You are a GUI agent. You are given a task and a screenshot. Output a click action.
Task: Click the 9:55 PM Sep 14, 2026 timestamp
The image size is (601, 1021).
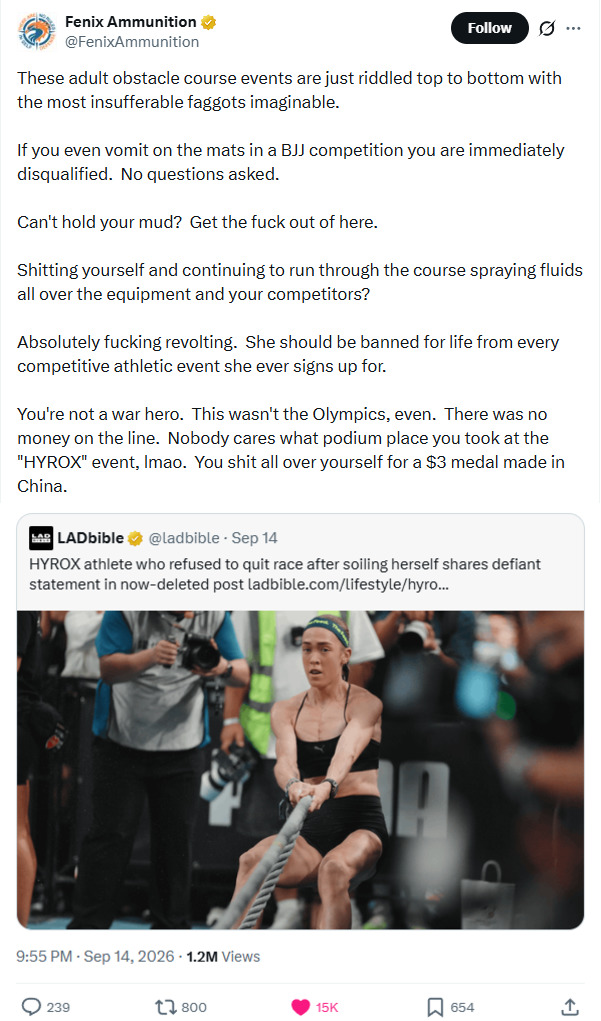click(96, 957)
